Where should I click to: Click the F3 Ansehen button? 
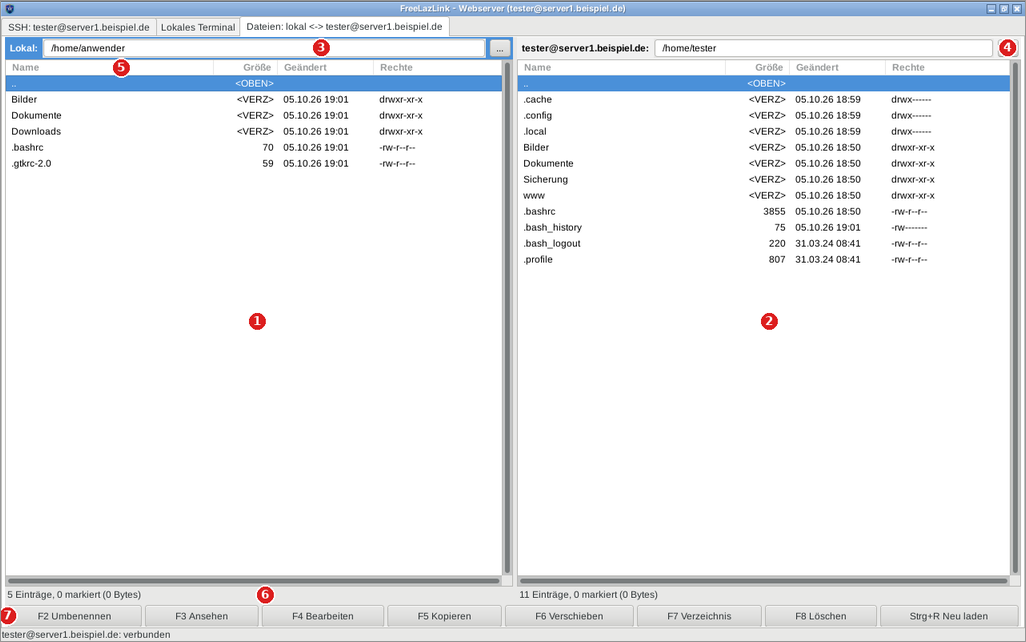click(202, 616)
